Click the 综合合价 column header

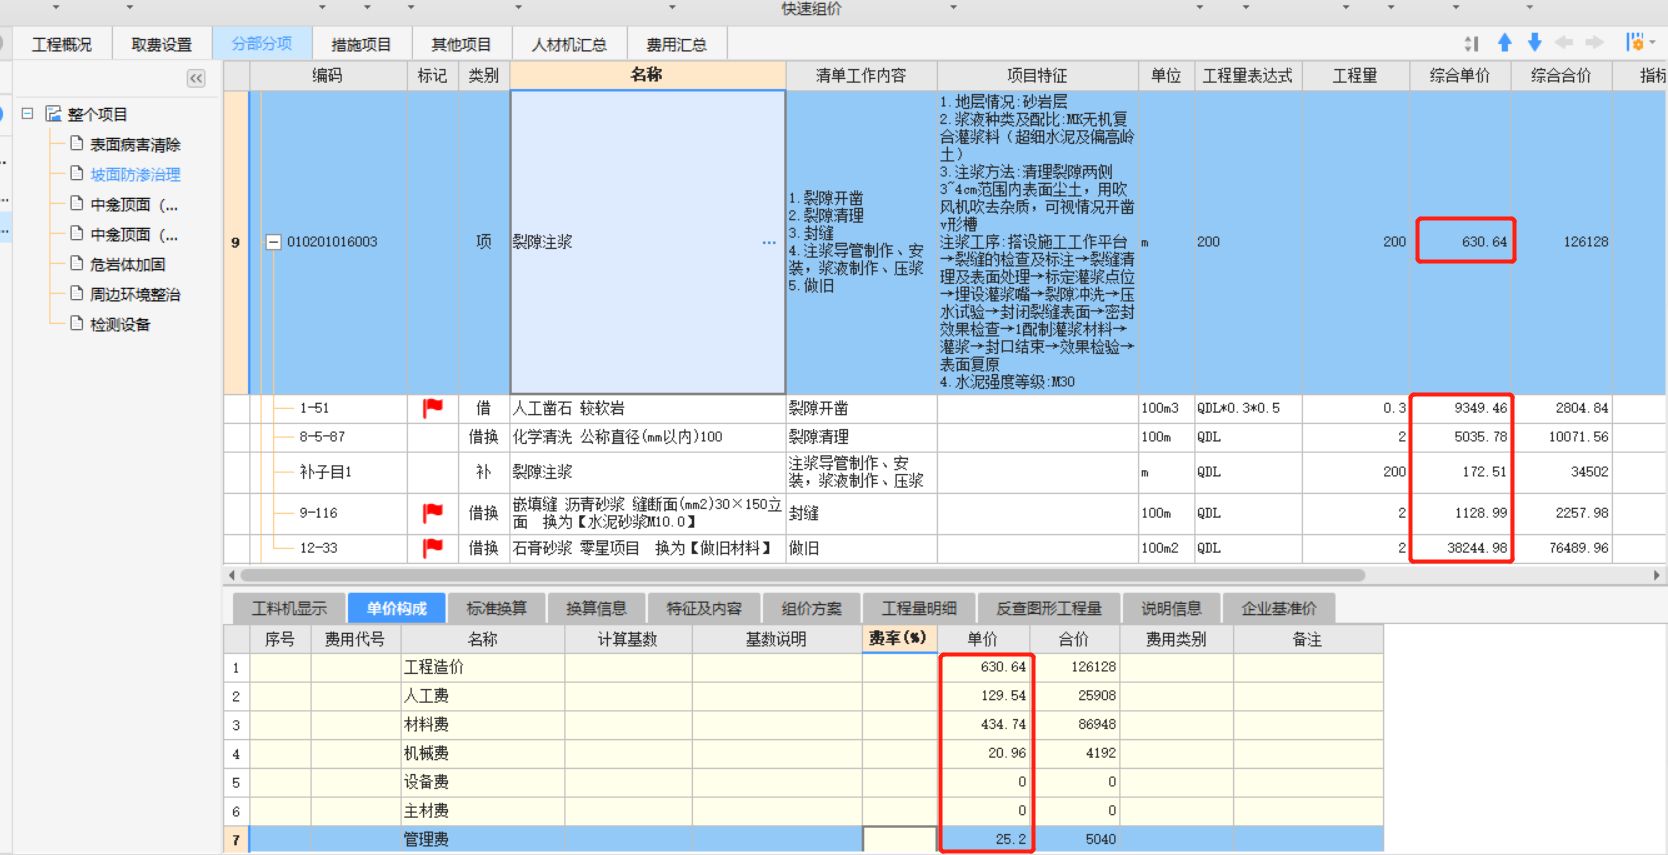pyautogui.click(x=1561, y=75)
